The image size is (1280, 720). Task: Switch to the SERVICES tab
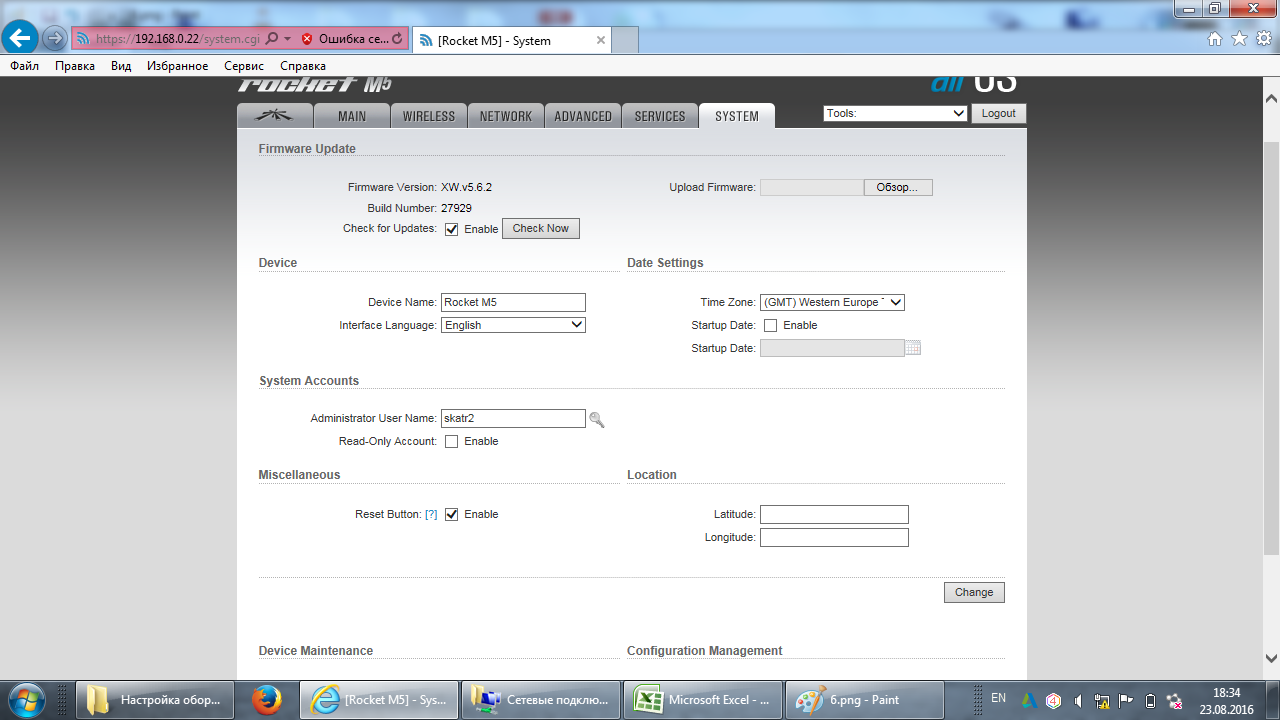pyautogui.click(x=660, y=116)
